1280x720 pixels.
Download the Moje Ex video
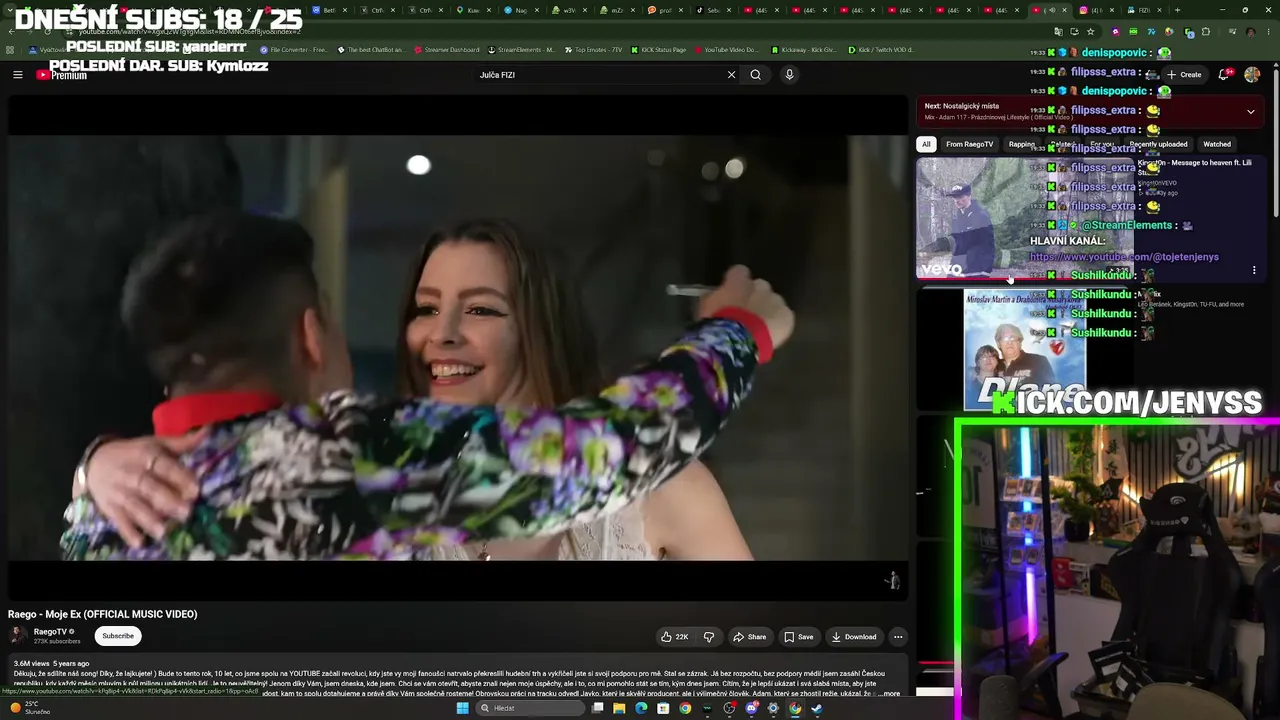[853, 637]
